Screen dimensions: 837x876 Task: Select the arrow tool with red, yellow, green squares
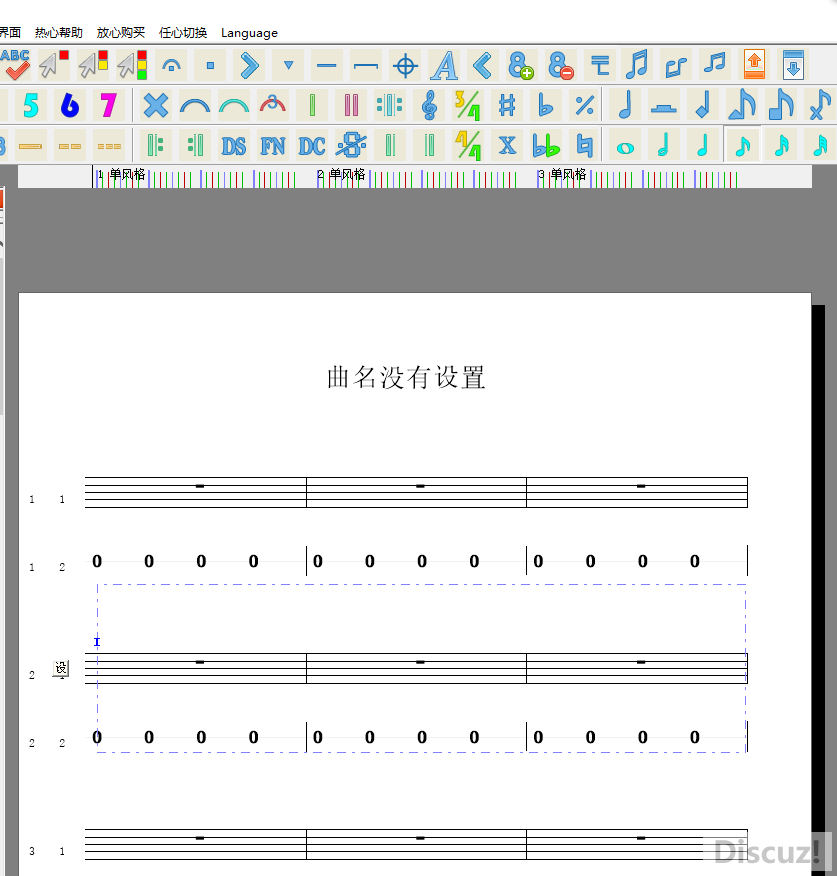(x=132, y=64)
